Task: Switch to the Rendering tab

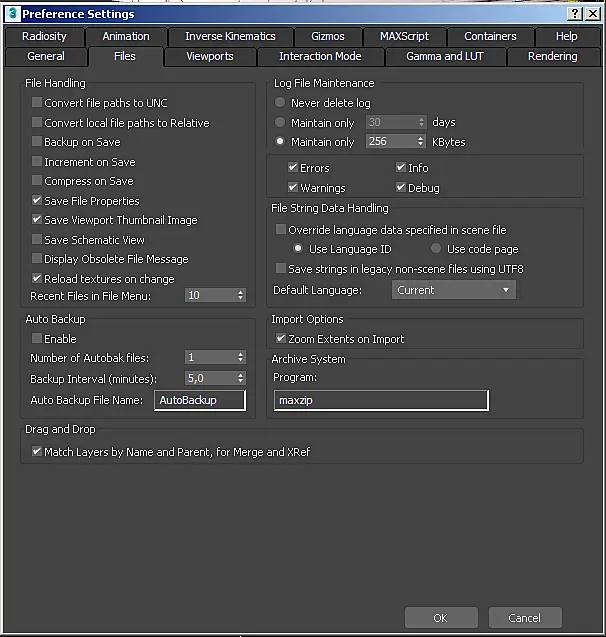Action: click(x=553, y=56)
